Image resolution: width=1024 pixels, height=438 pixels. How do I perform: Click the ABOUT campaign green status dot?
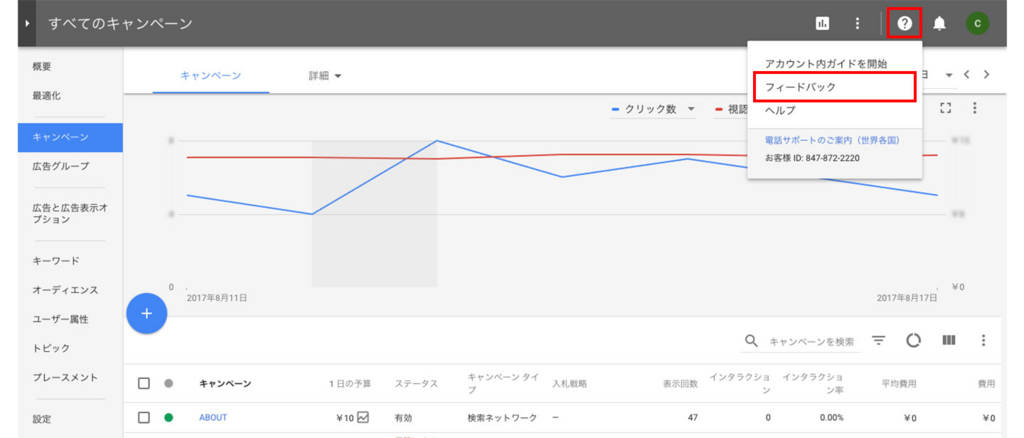pos(168,417)
